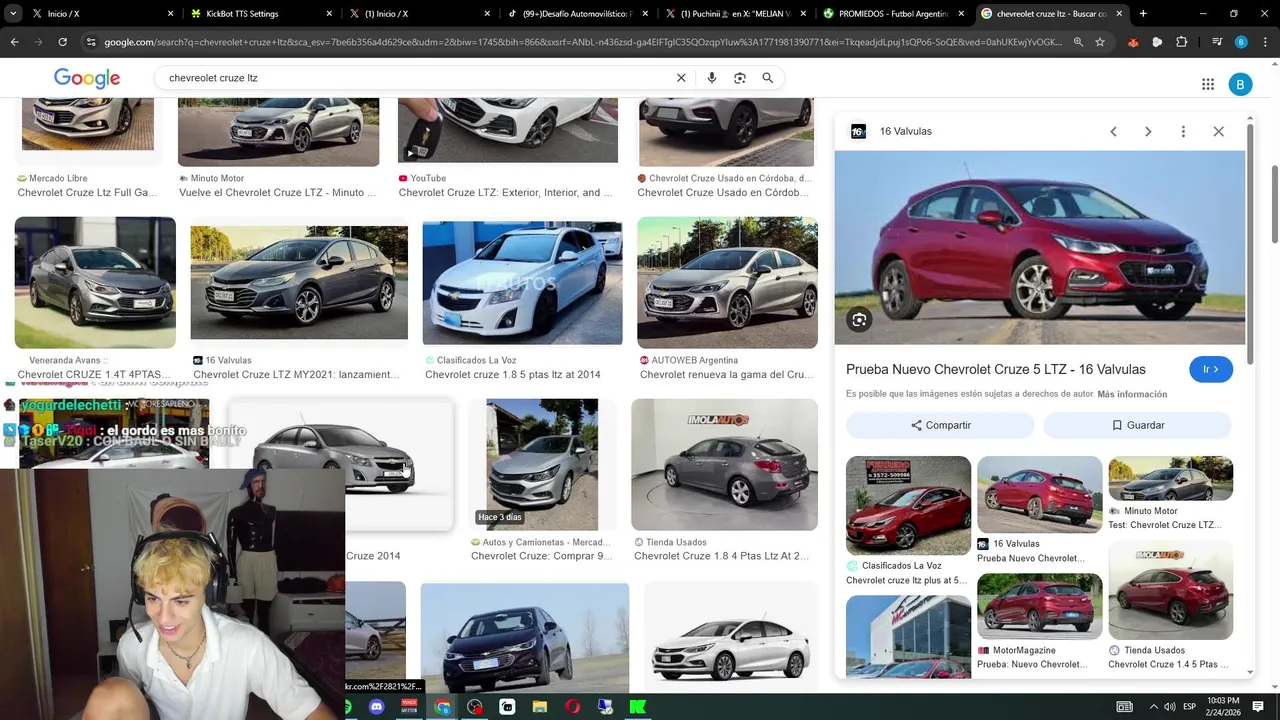This screenshot has width=1280, height=720.
Task: Close the chevreolet cruze ltz tab
Action: click(1119, 14)
